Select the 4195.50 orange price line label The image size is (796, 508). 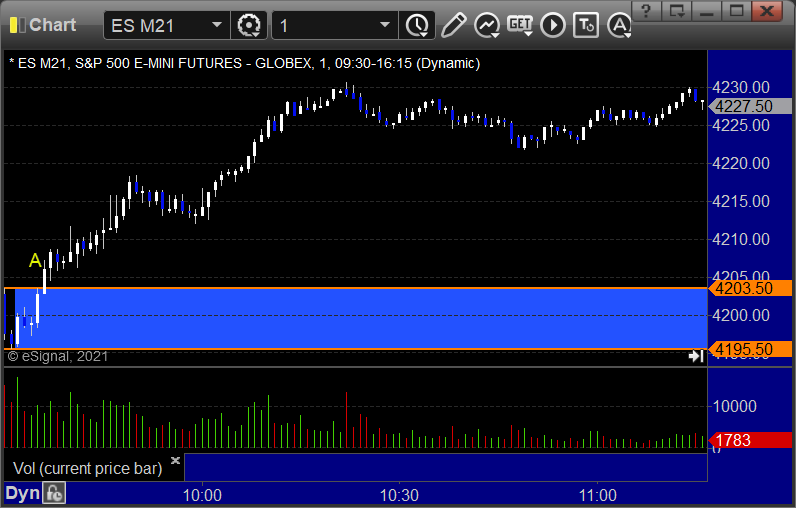click(750, 349)
